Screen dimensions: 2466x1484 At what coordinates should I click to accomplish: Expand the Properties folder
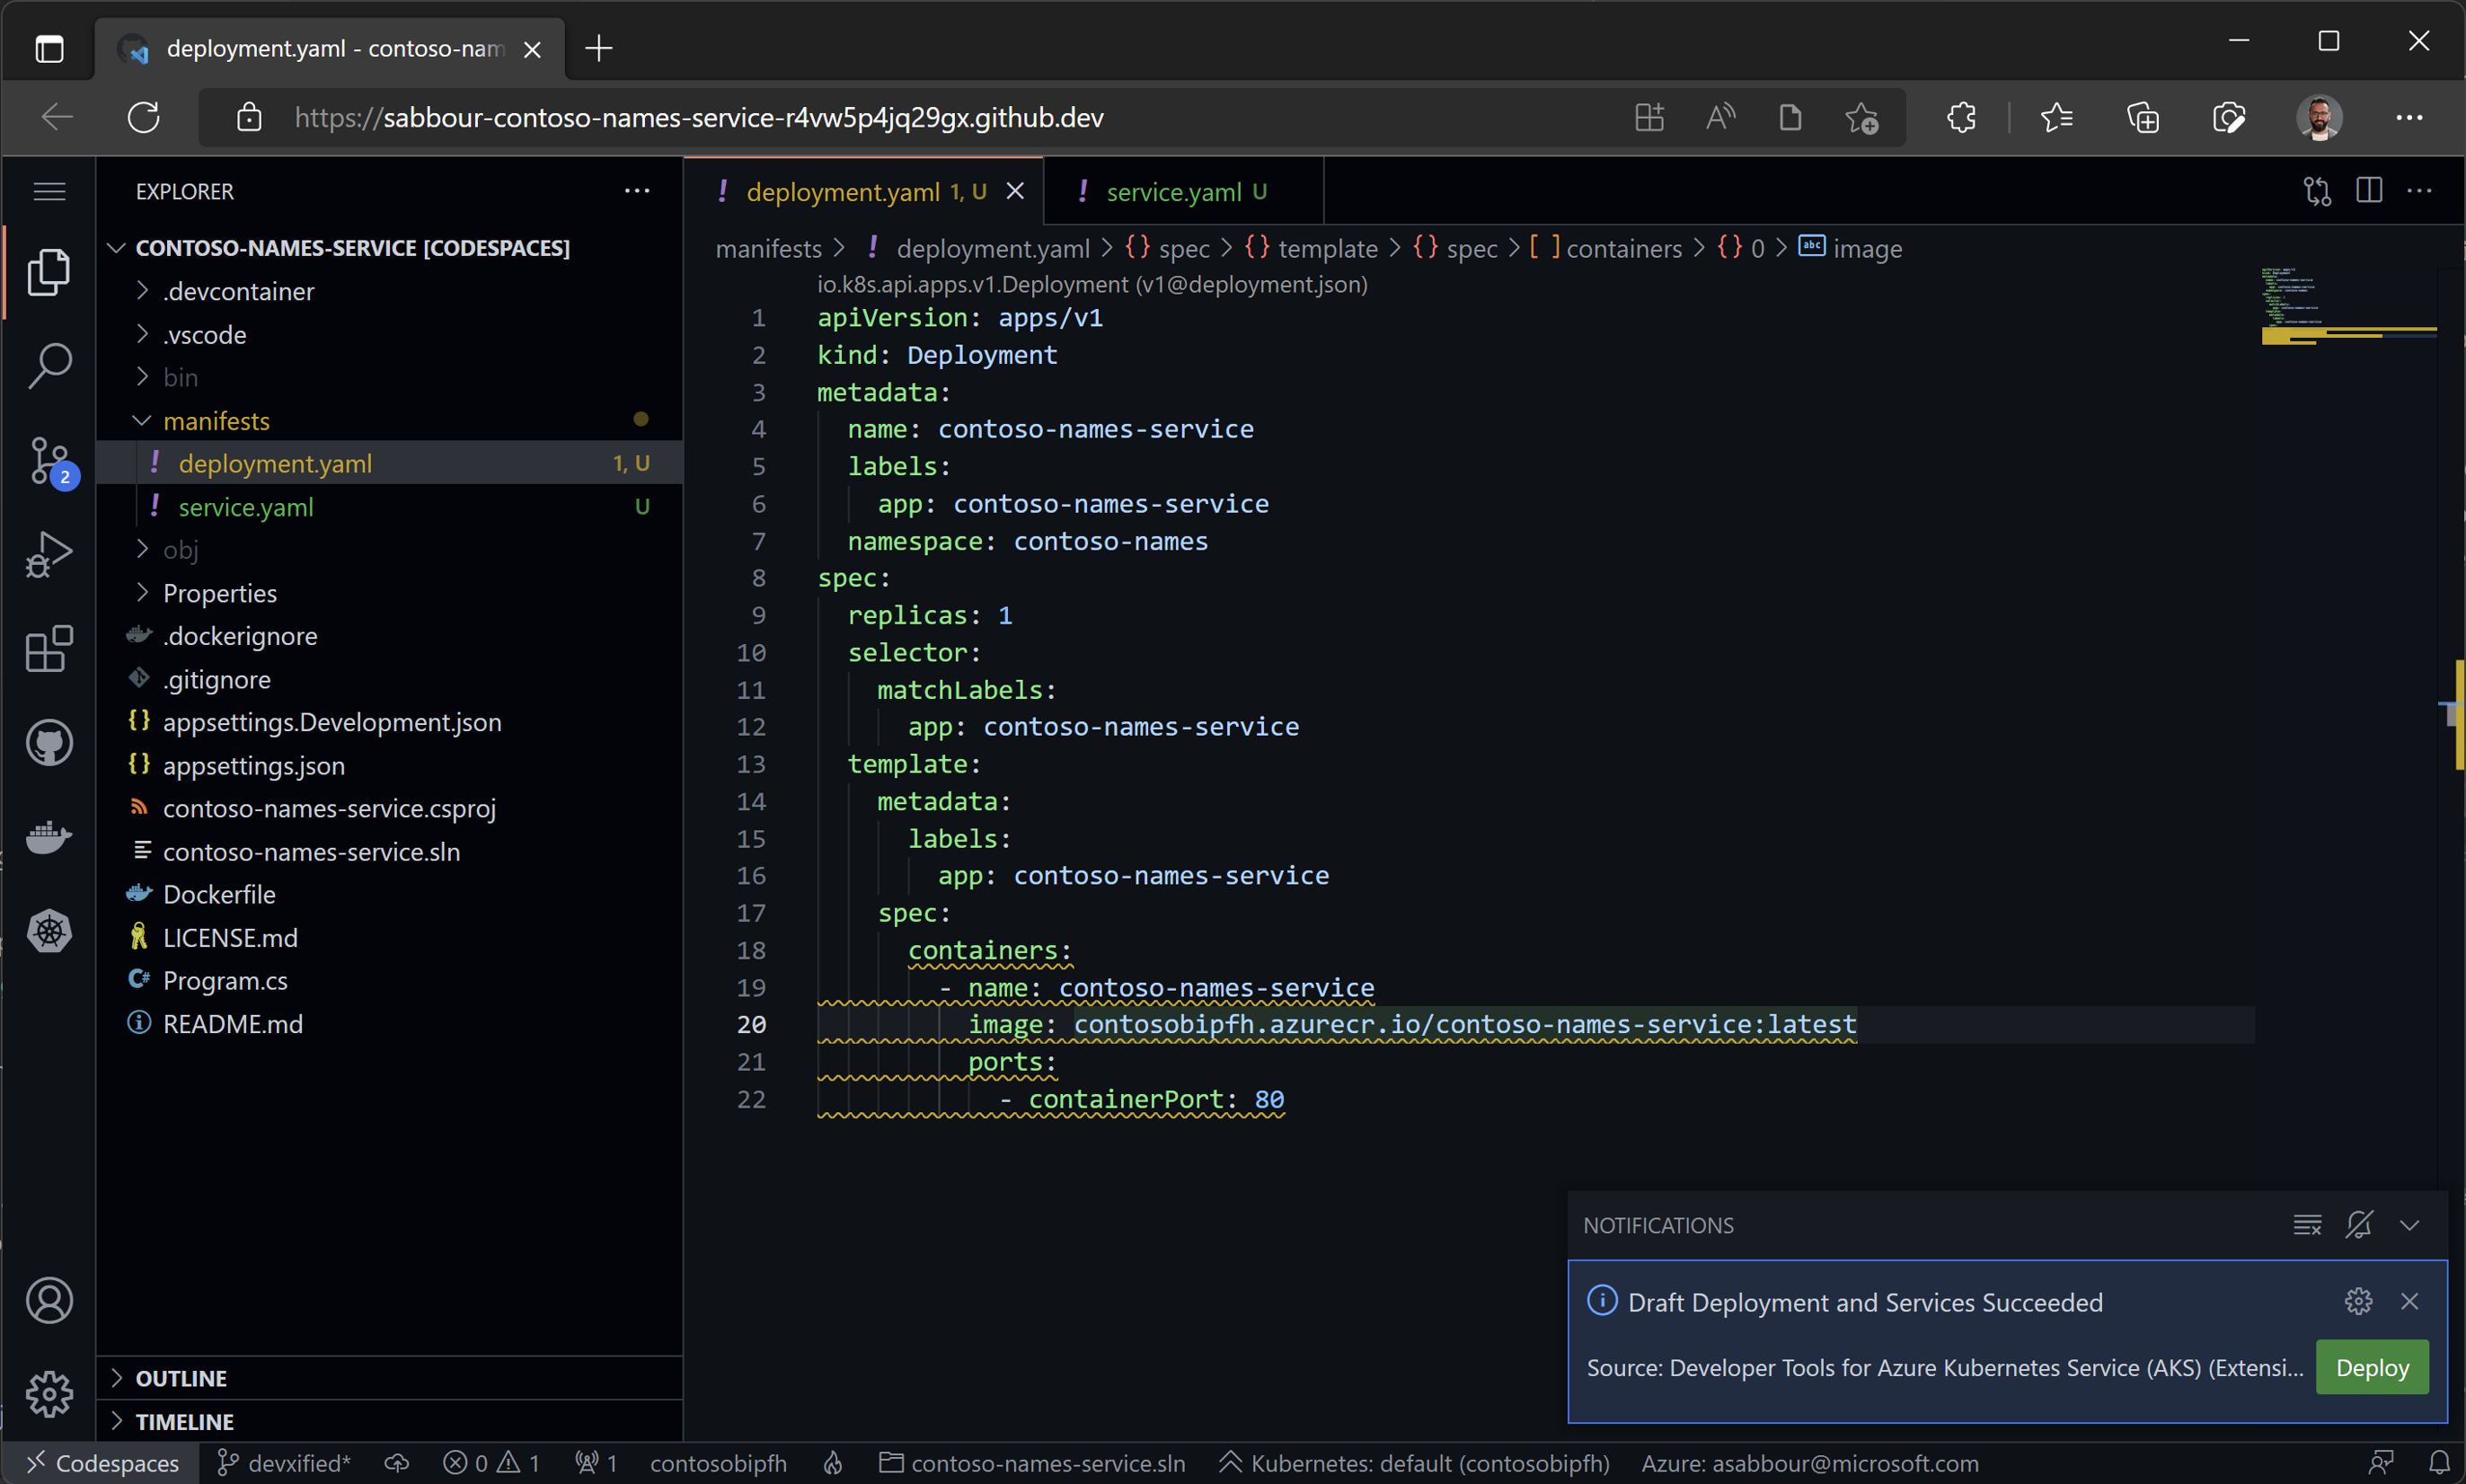coord(219,593)
